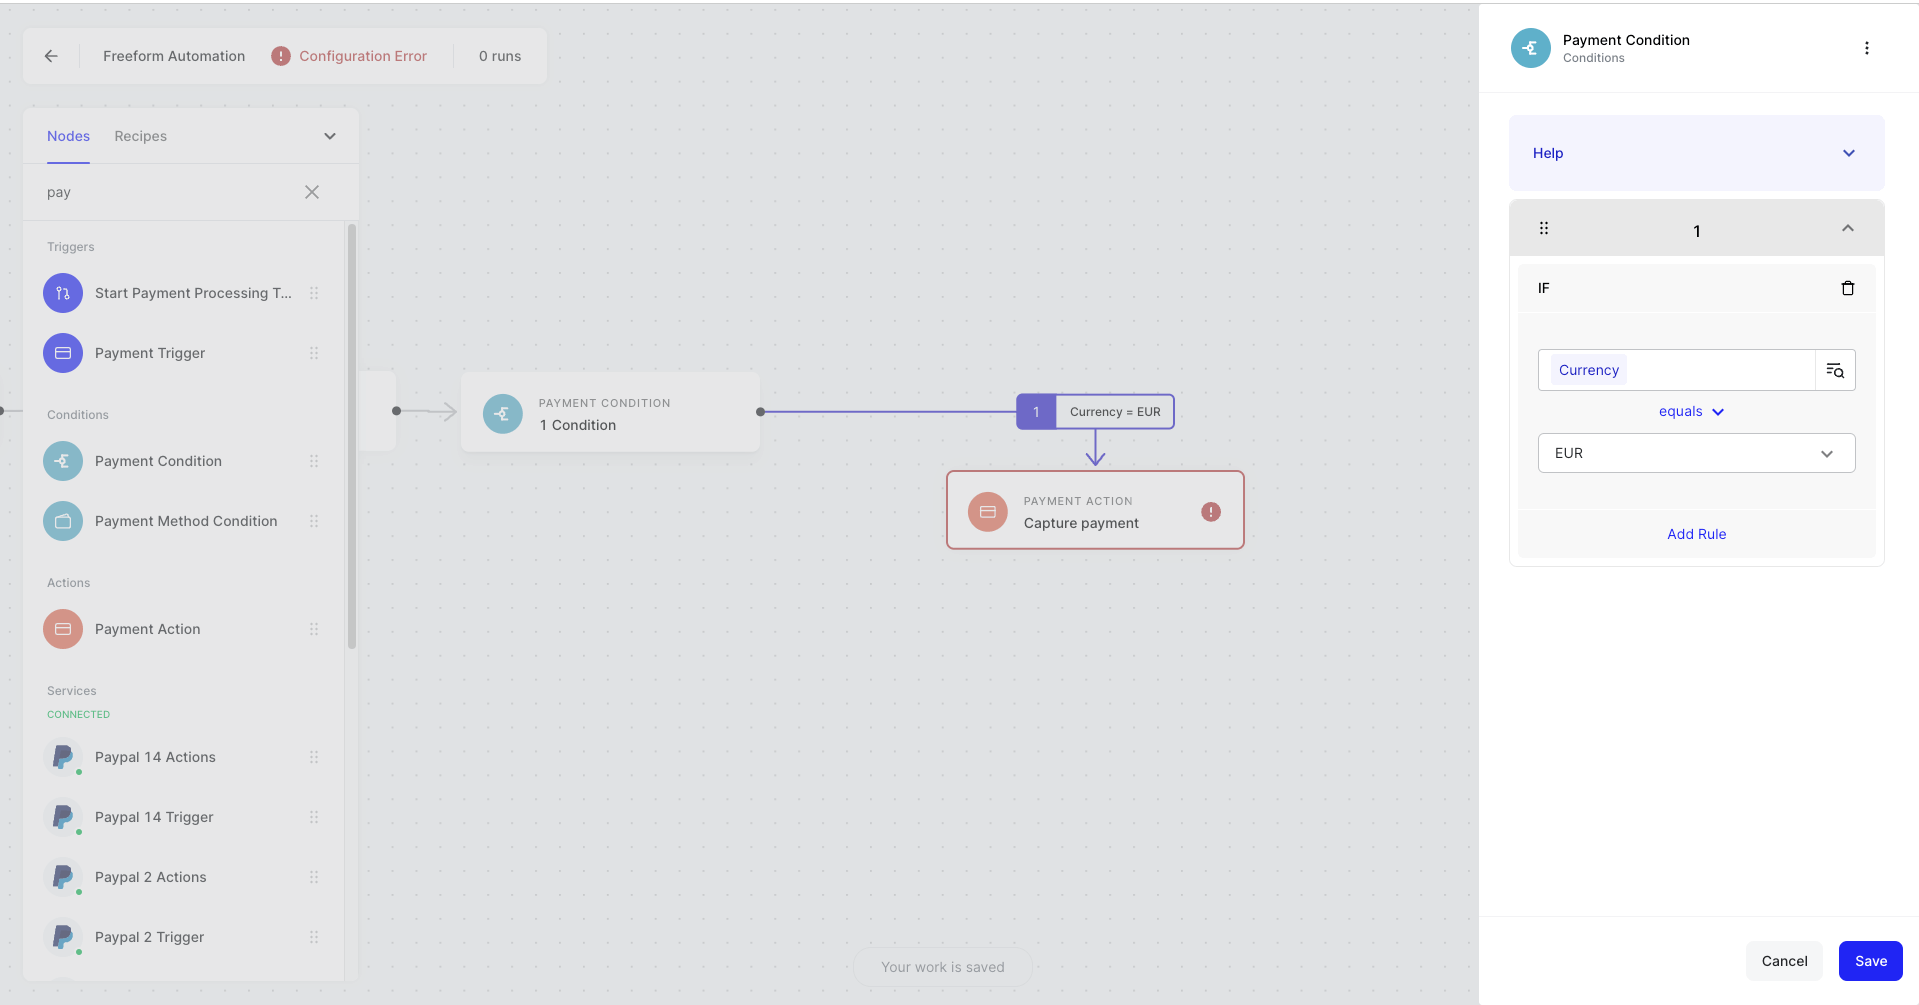Click Add Rule link
This screenshot has height=1005, width=1919.
coord(1696,534)
